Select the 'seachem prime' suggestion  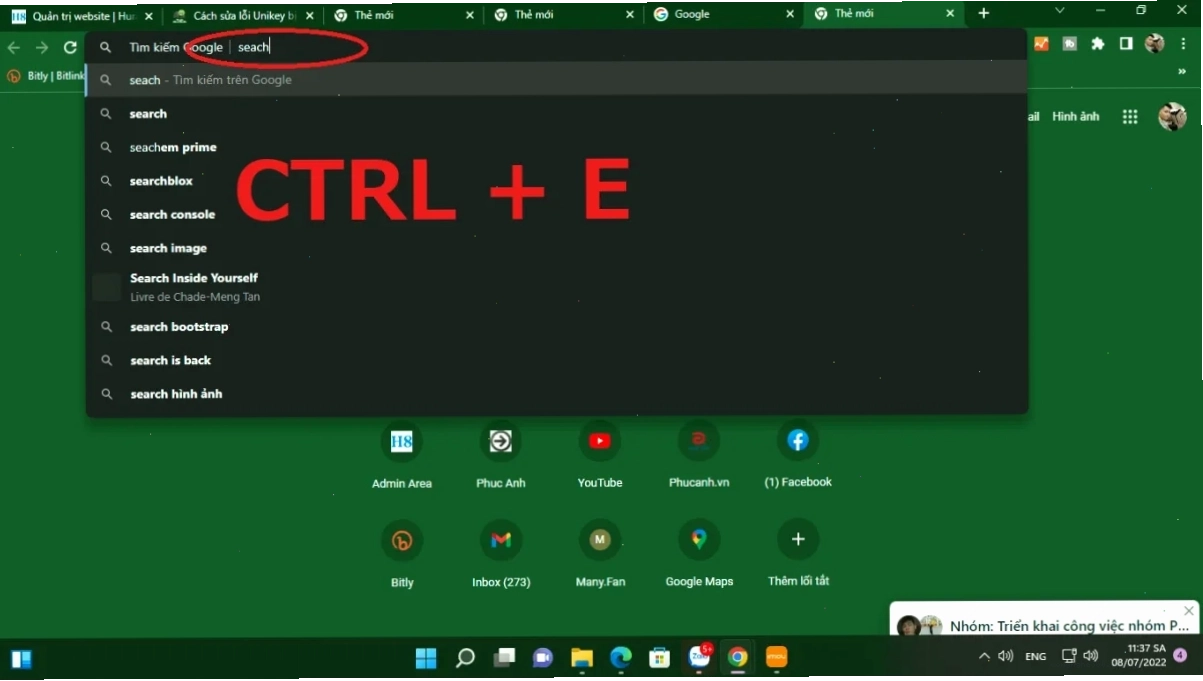click(557, 147)
